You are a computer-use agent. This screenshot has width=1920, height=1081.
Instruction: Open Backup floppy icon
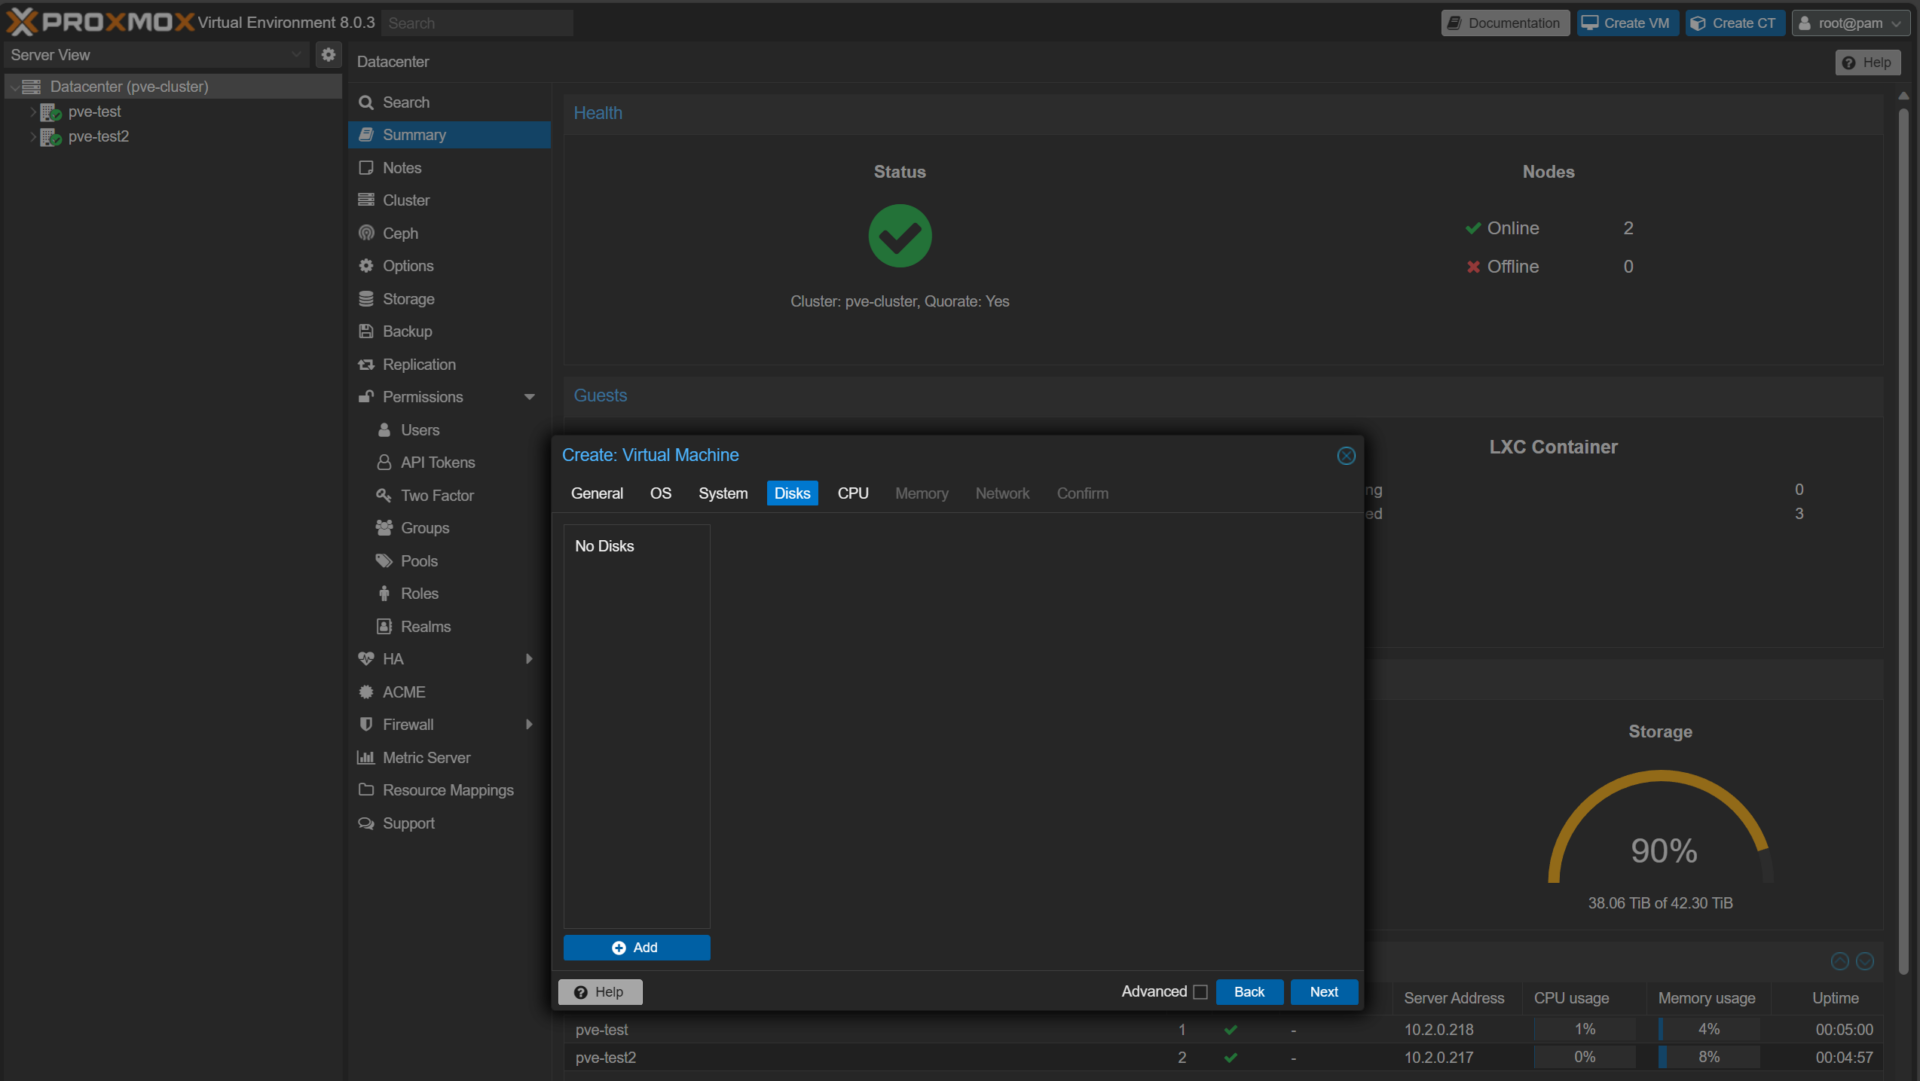click(366, 331)
